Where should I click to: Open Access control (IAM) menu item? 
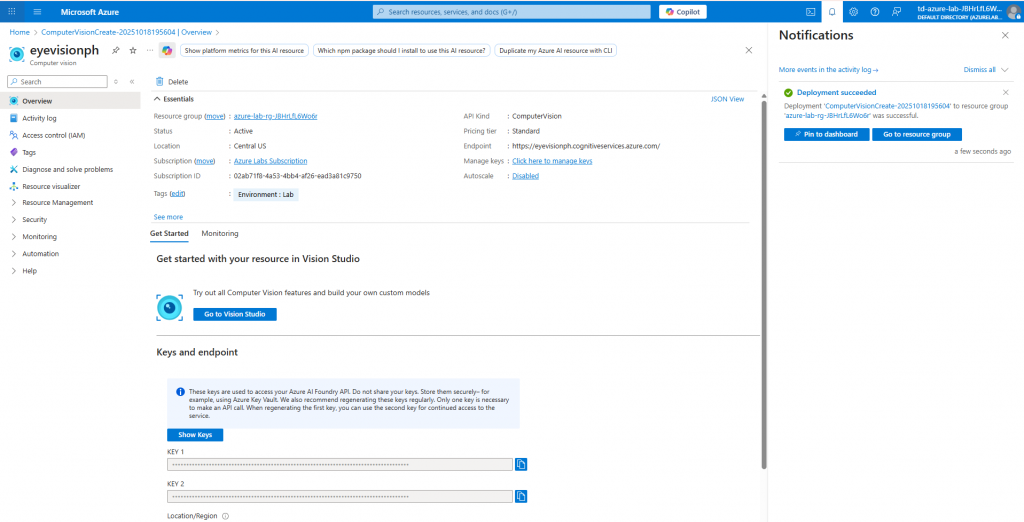tap(53, 135)
